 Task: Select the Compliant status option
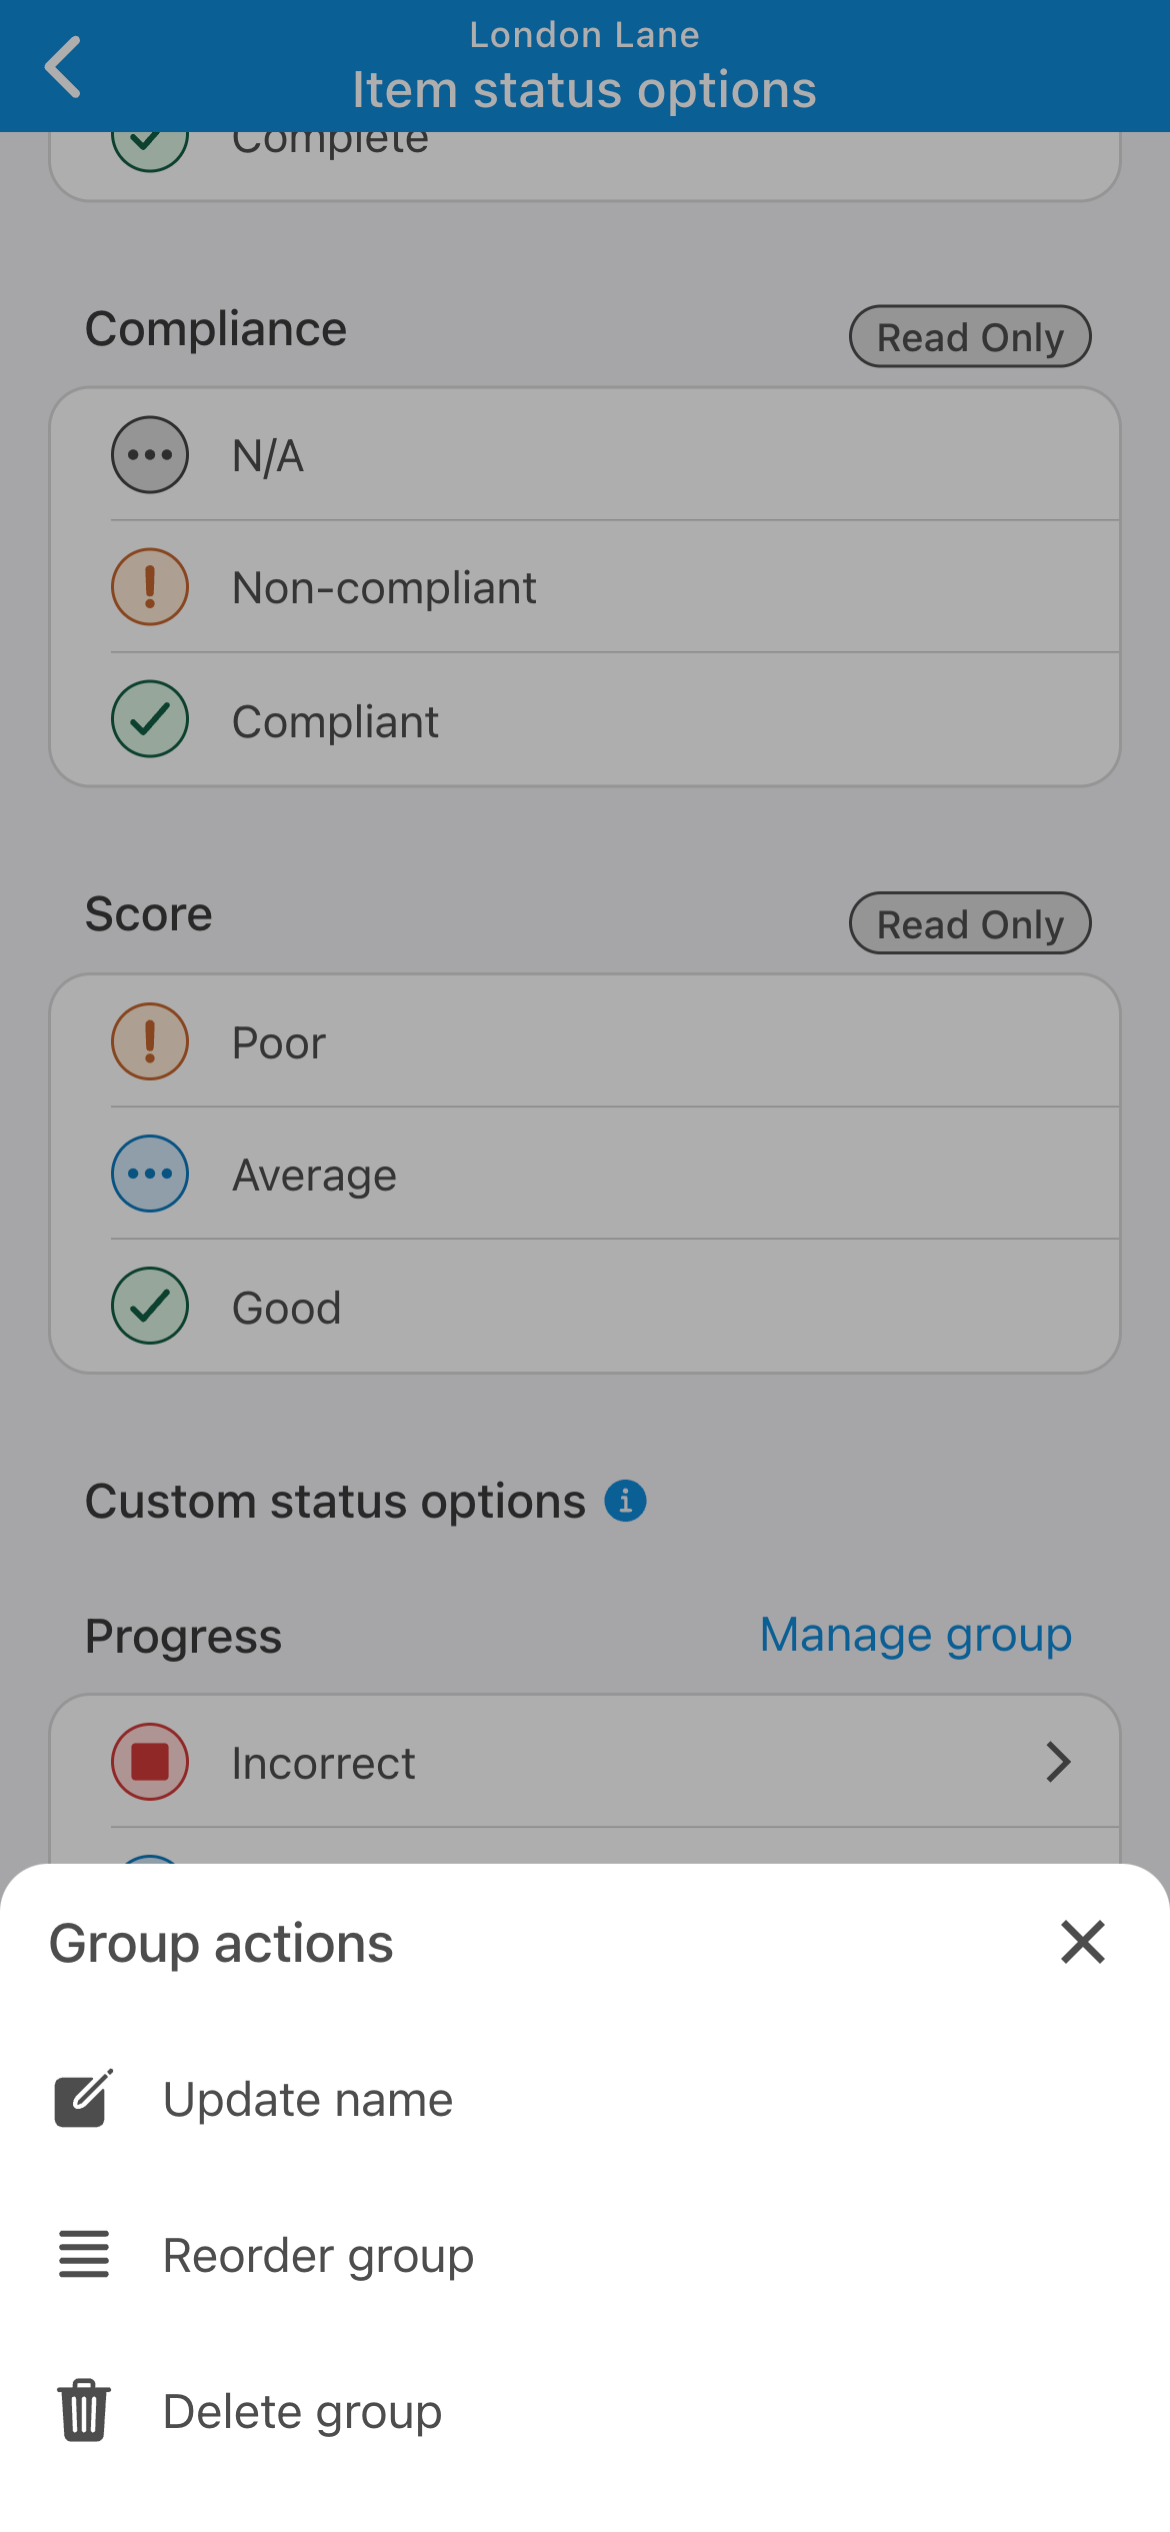(336, 721)
